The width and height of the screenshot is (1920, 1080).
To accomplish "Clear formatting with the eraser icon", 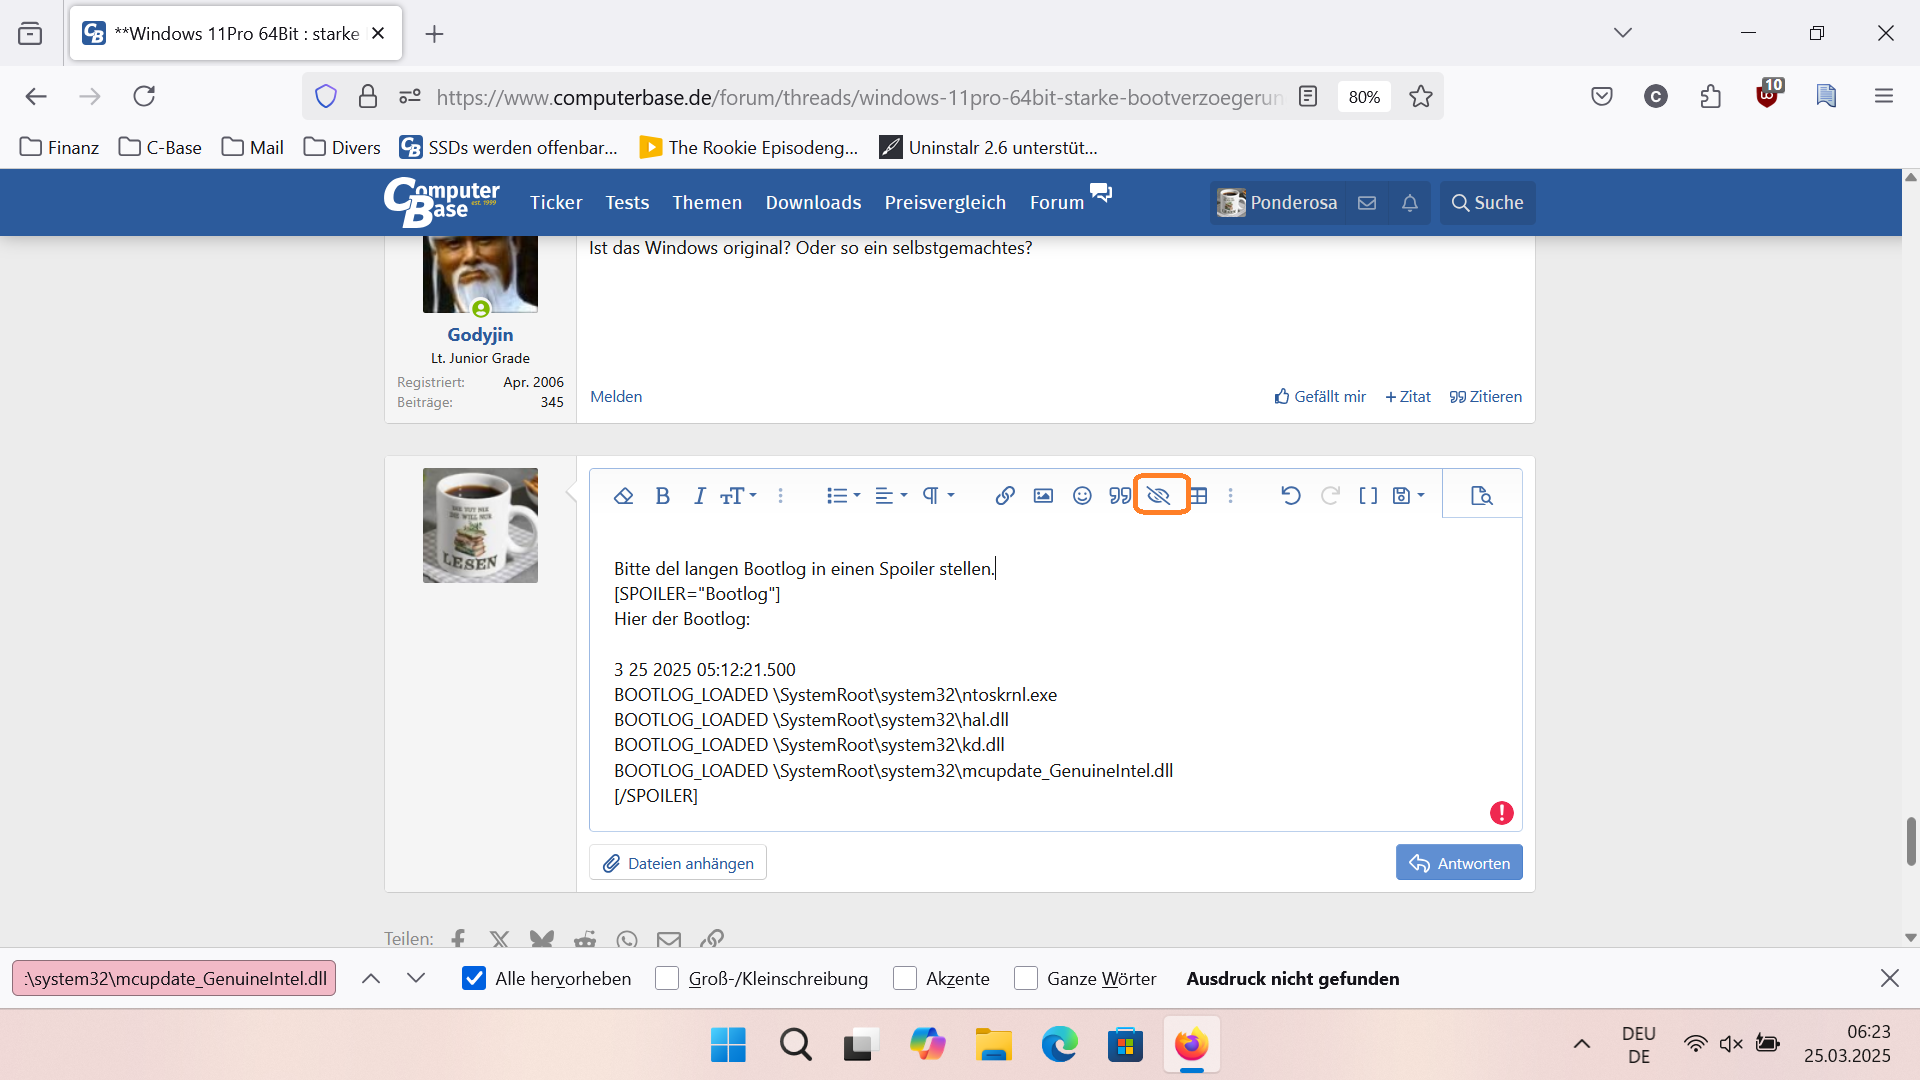I will point(624,496).
